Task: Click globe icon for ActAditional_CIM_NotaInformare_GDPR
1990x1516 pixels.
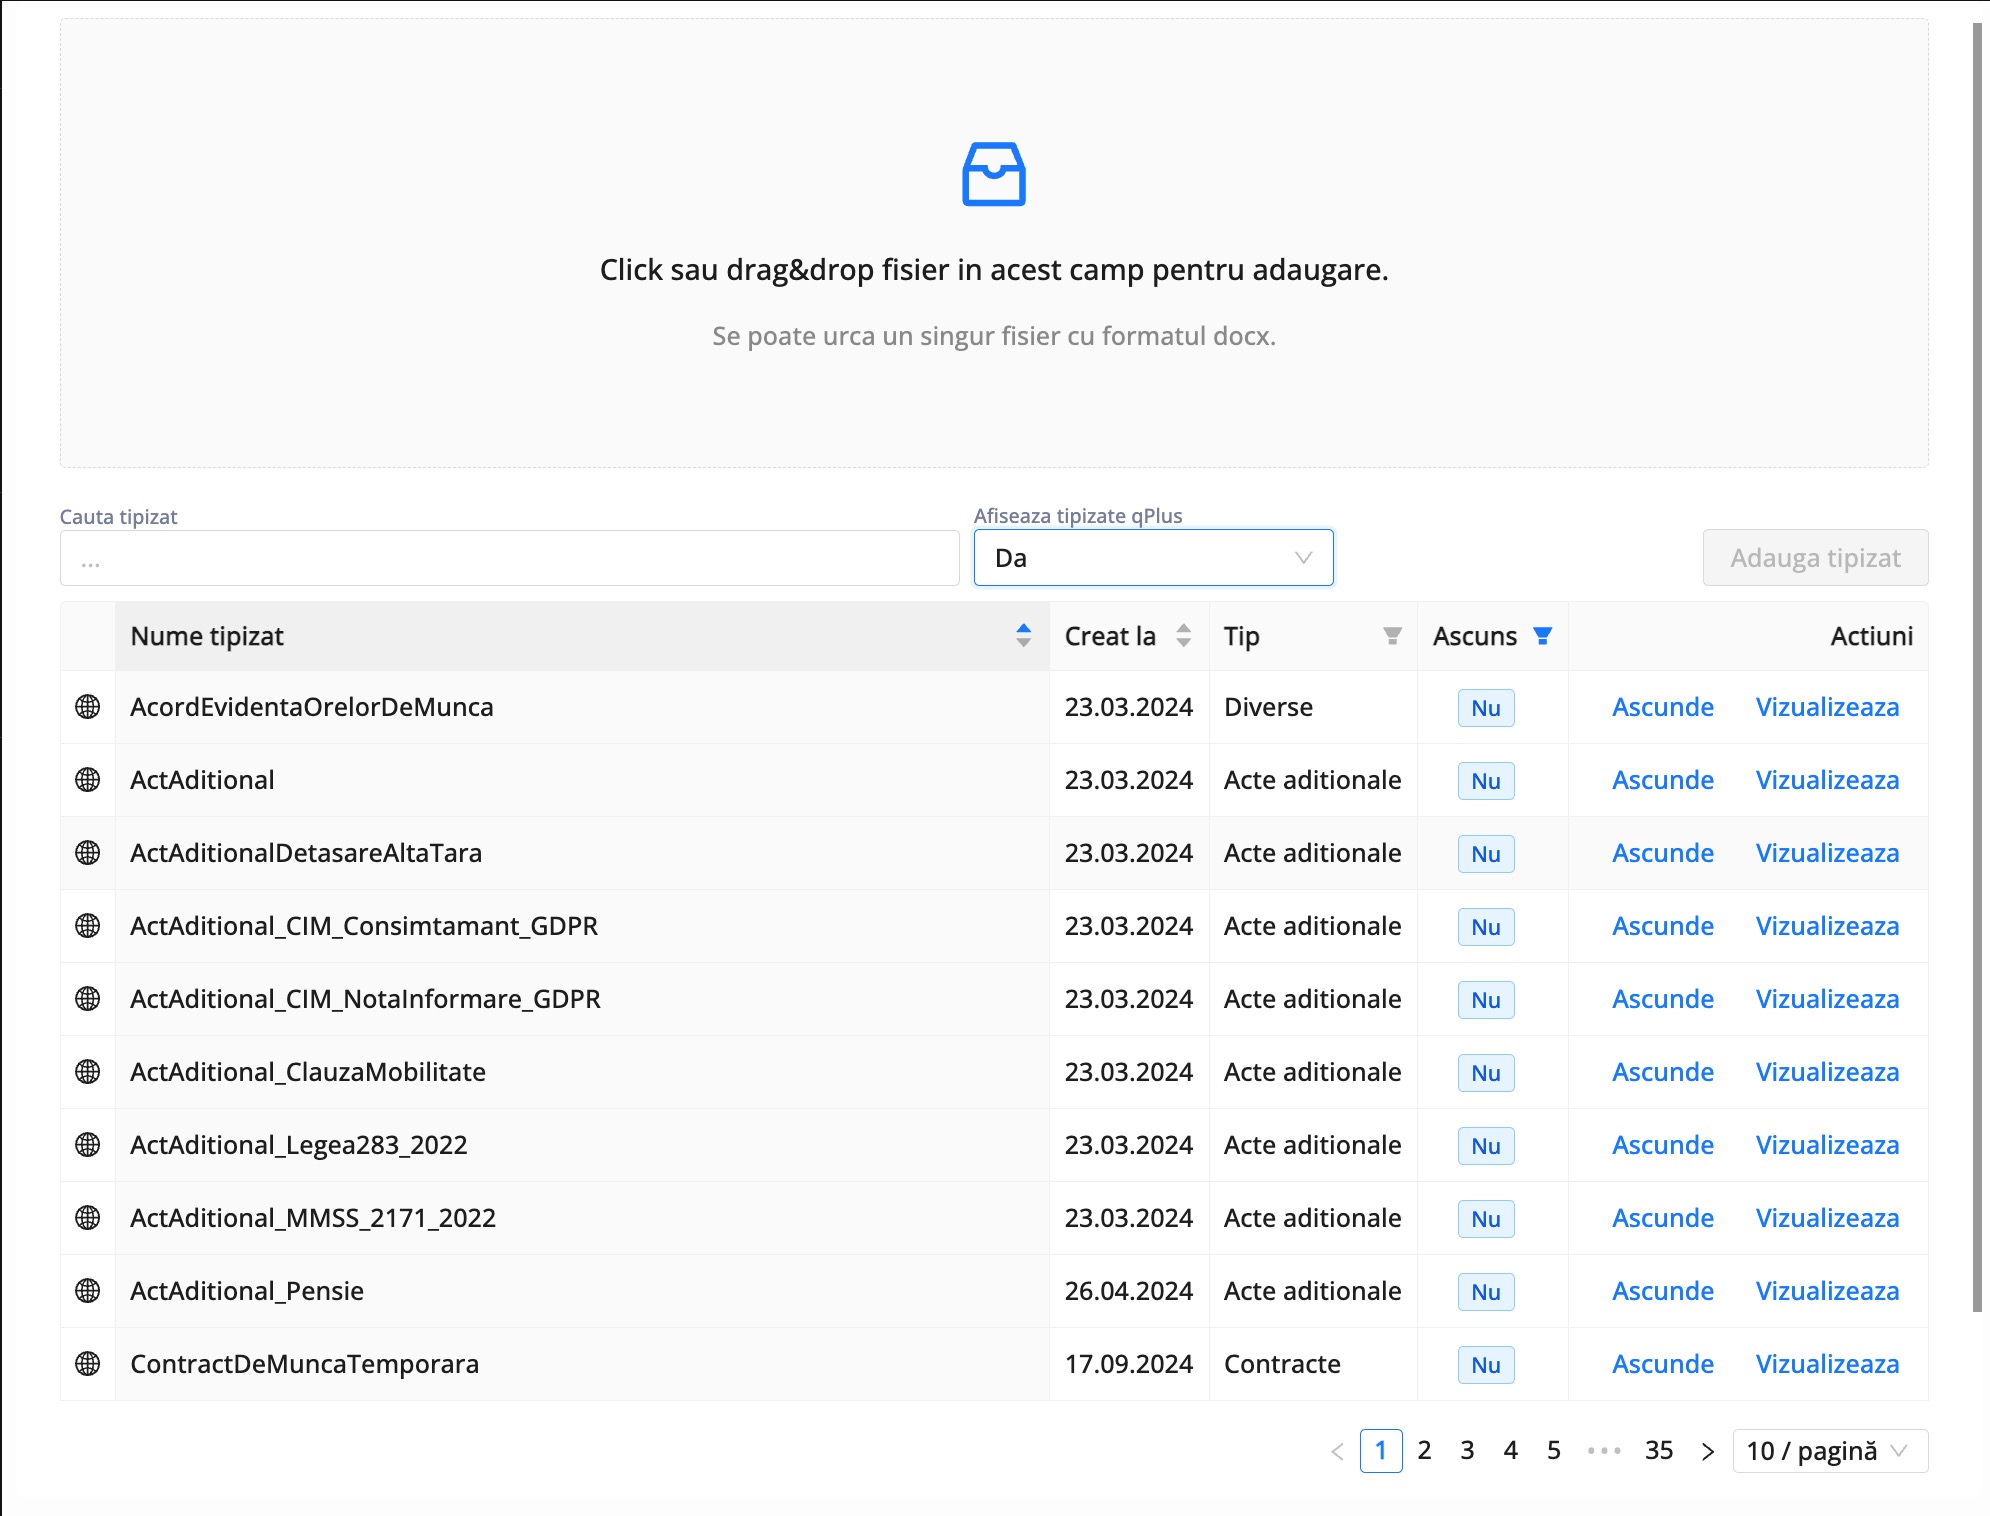Action: (88, 999)
